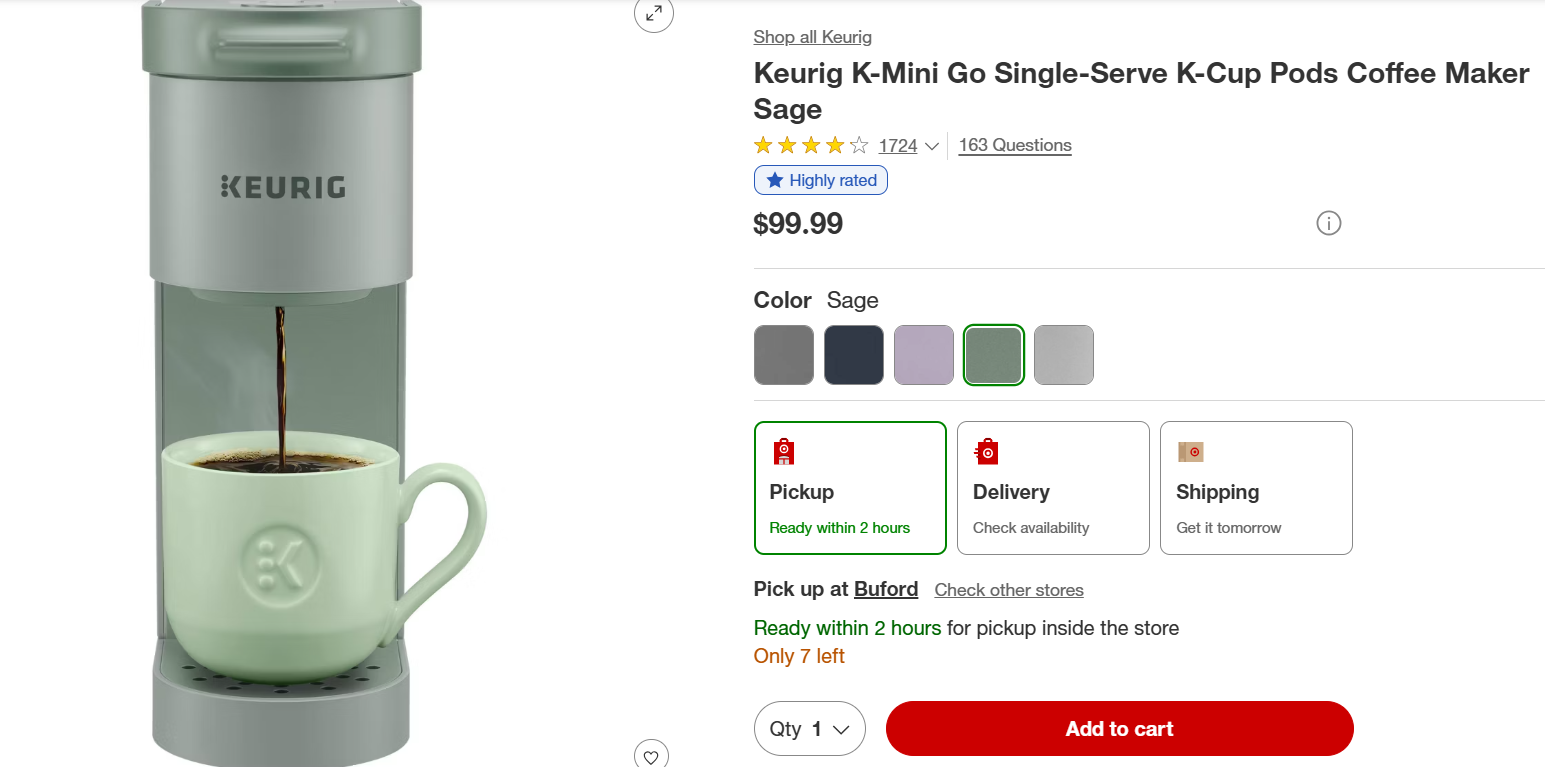Image resolution: width=1545 pixels, height=767 pixels.
Task: Click the heart favorite icon
Action: (651, 756)
